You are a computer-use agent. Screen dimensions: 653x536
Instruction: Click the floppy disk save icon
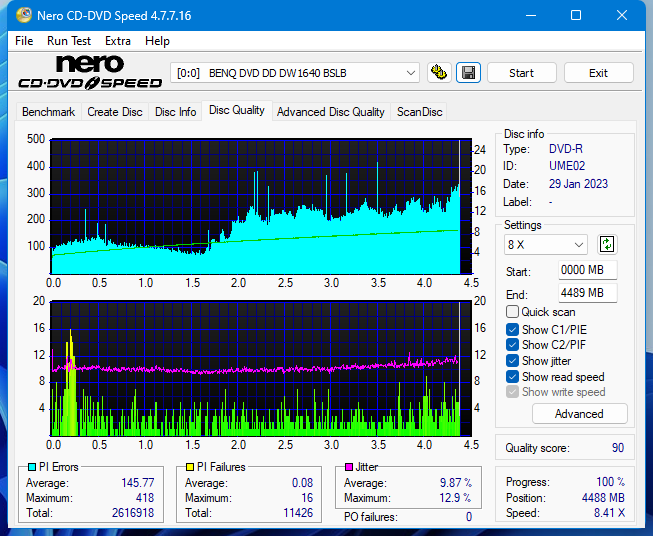469,73
